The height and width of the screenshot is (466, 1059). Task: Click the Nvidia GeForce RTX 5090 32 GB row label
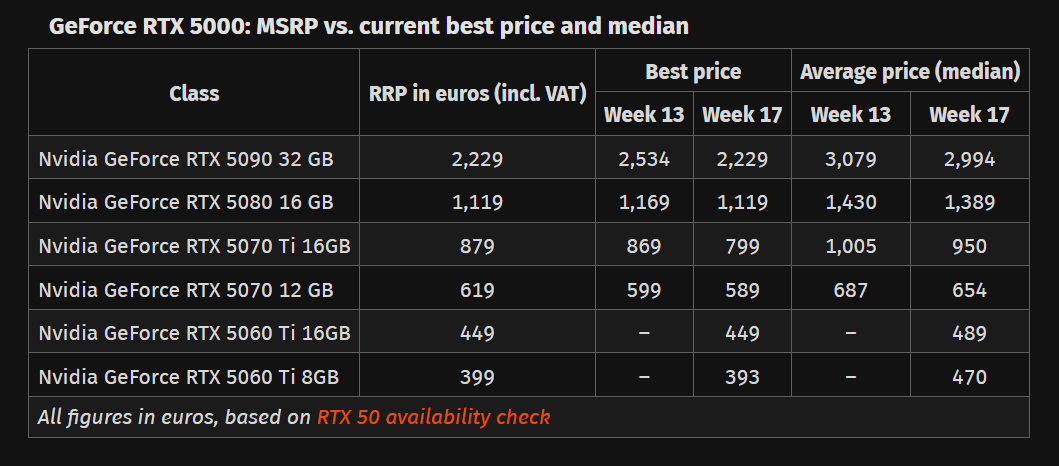186,158
